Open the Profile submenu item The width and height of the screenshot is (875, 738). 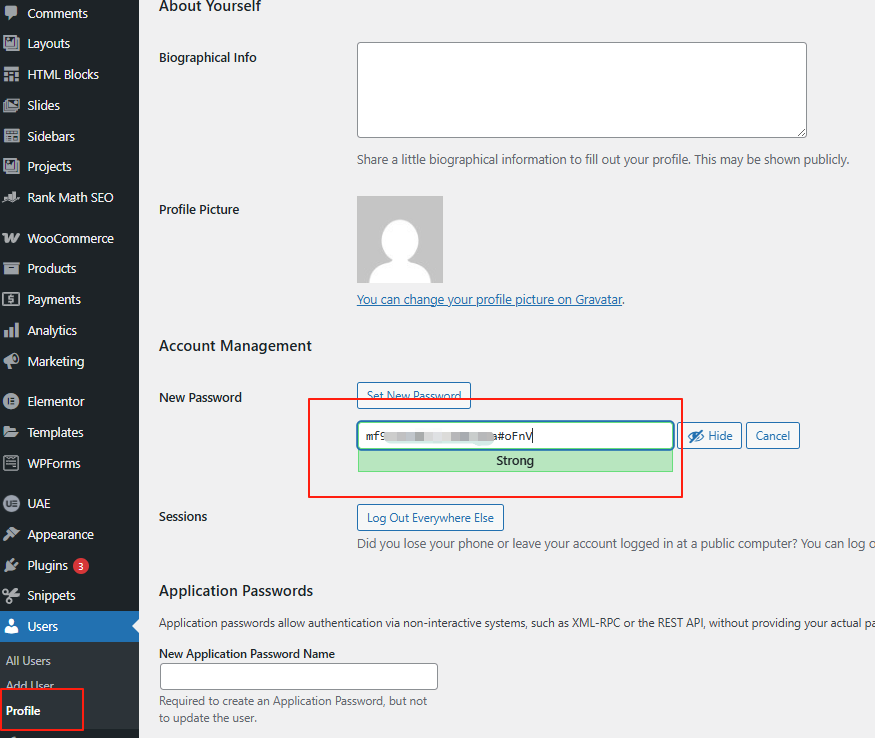point(23,711)
